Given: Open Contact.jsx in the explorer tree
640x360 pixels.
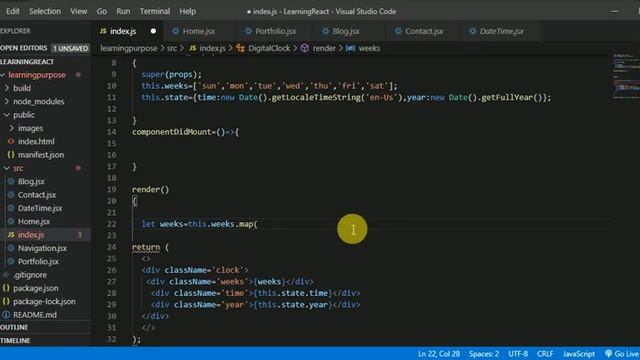Looking at the screenshot, I should [x=37, y=195].
